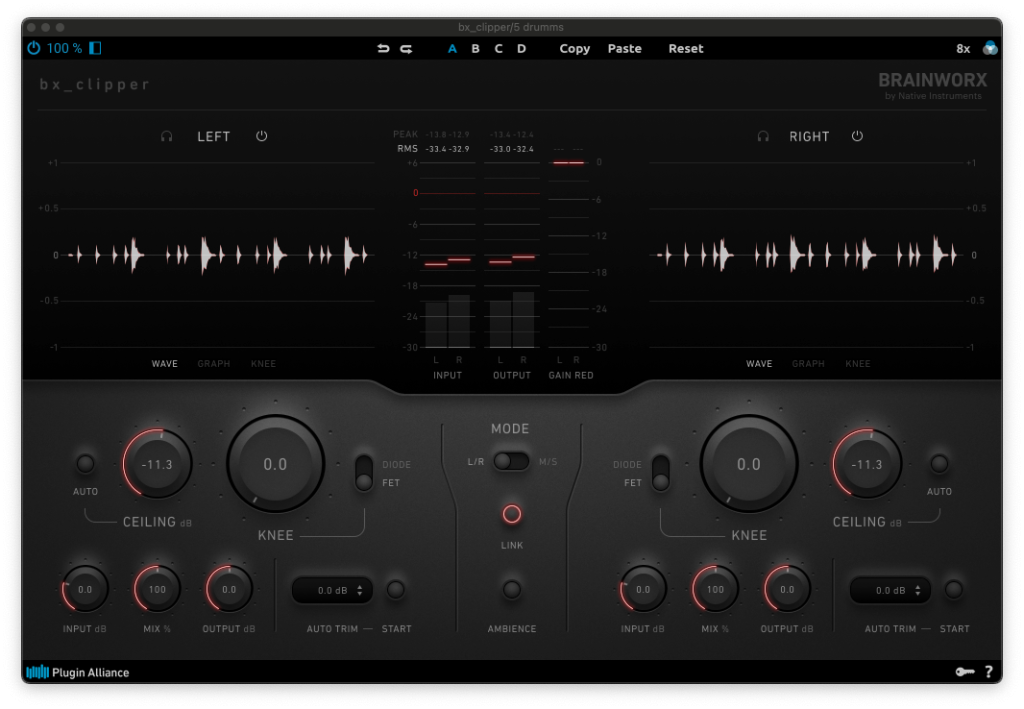The width and height of the screenshot is (1024, 709).
Task: Flip the L/R to M/S mode switch
Action: click(x=511, y=460)
